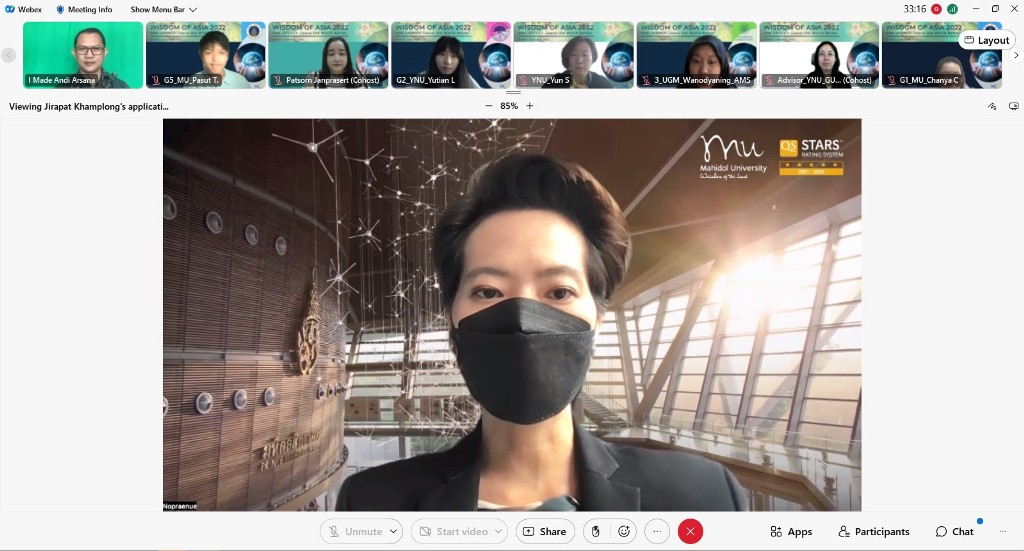Toggle the Unmute microphone button
1024x551 pixels.
click(354, 532)
